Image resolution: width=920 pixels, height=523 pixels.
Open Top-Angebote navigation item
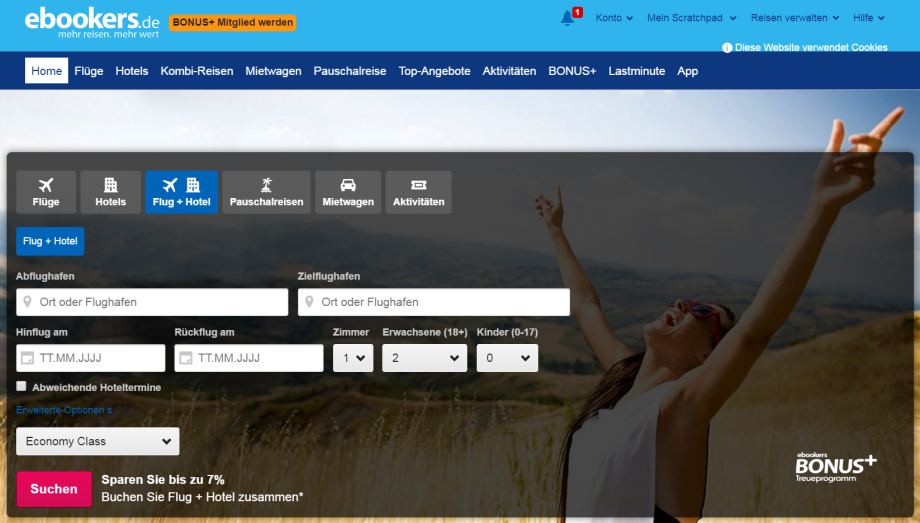tap(434, 71)
